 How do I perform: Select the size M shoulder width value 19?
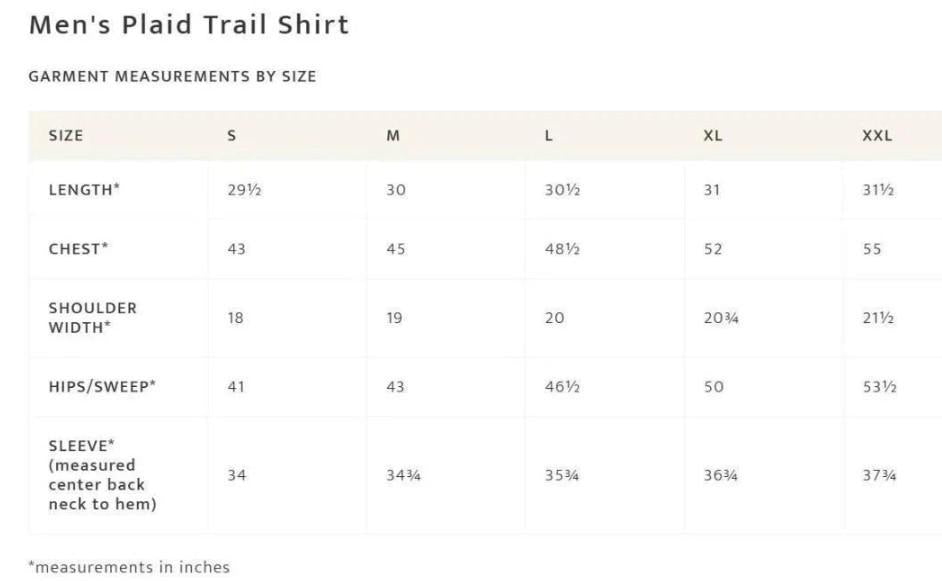(x=395, y=318)
